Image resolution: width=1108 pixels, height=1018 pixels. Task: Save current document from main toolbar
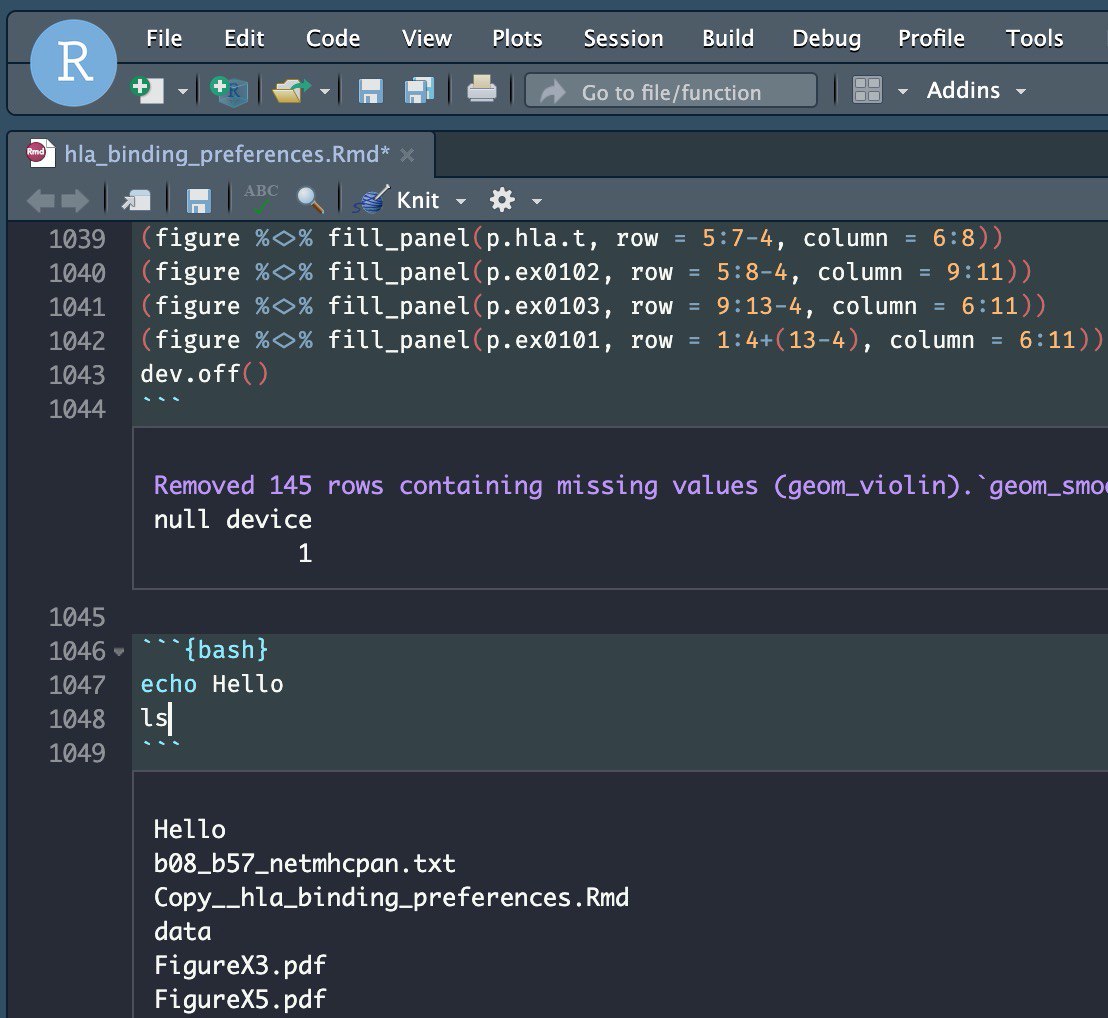(x=370, y=91)
